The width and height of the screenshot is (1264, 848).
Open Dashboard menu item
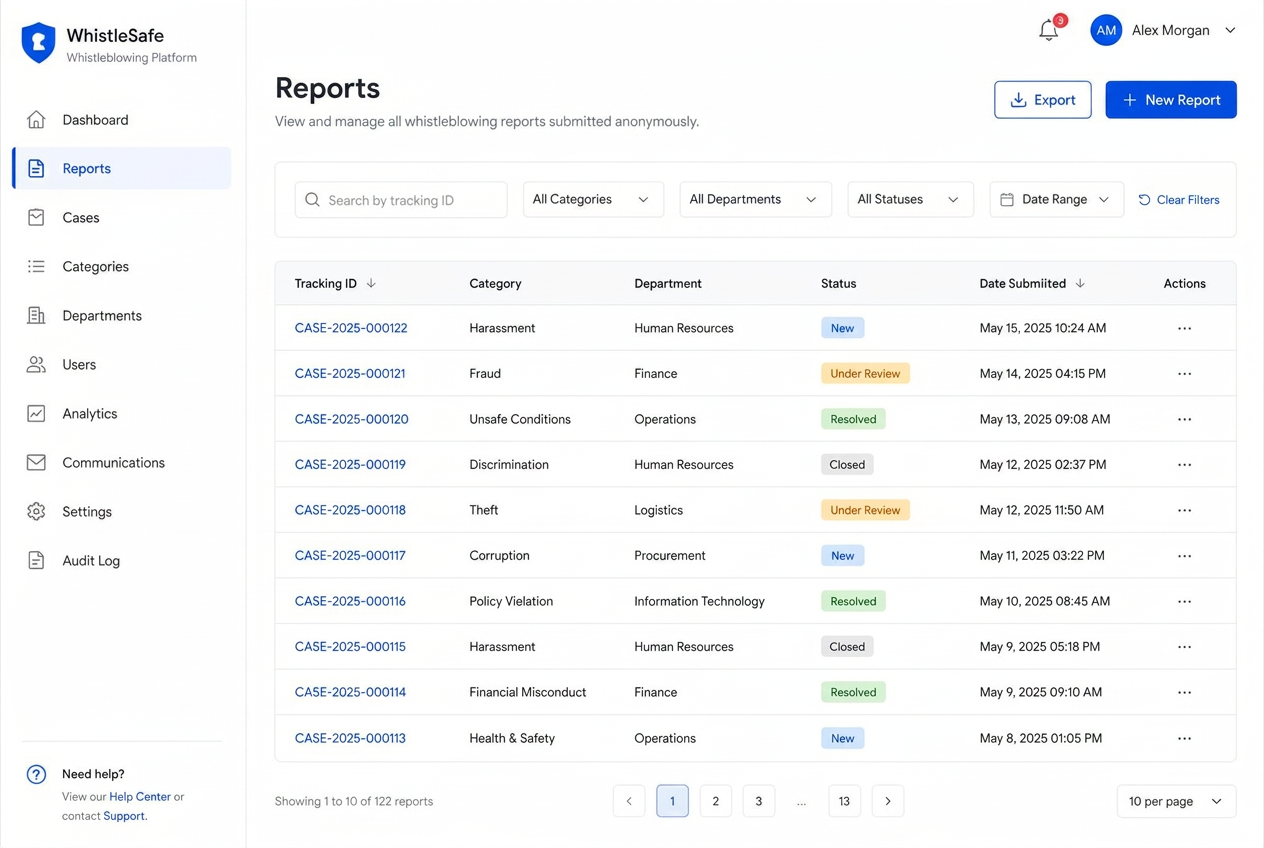click(122, 120)
